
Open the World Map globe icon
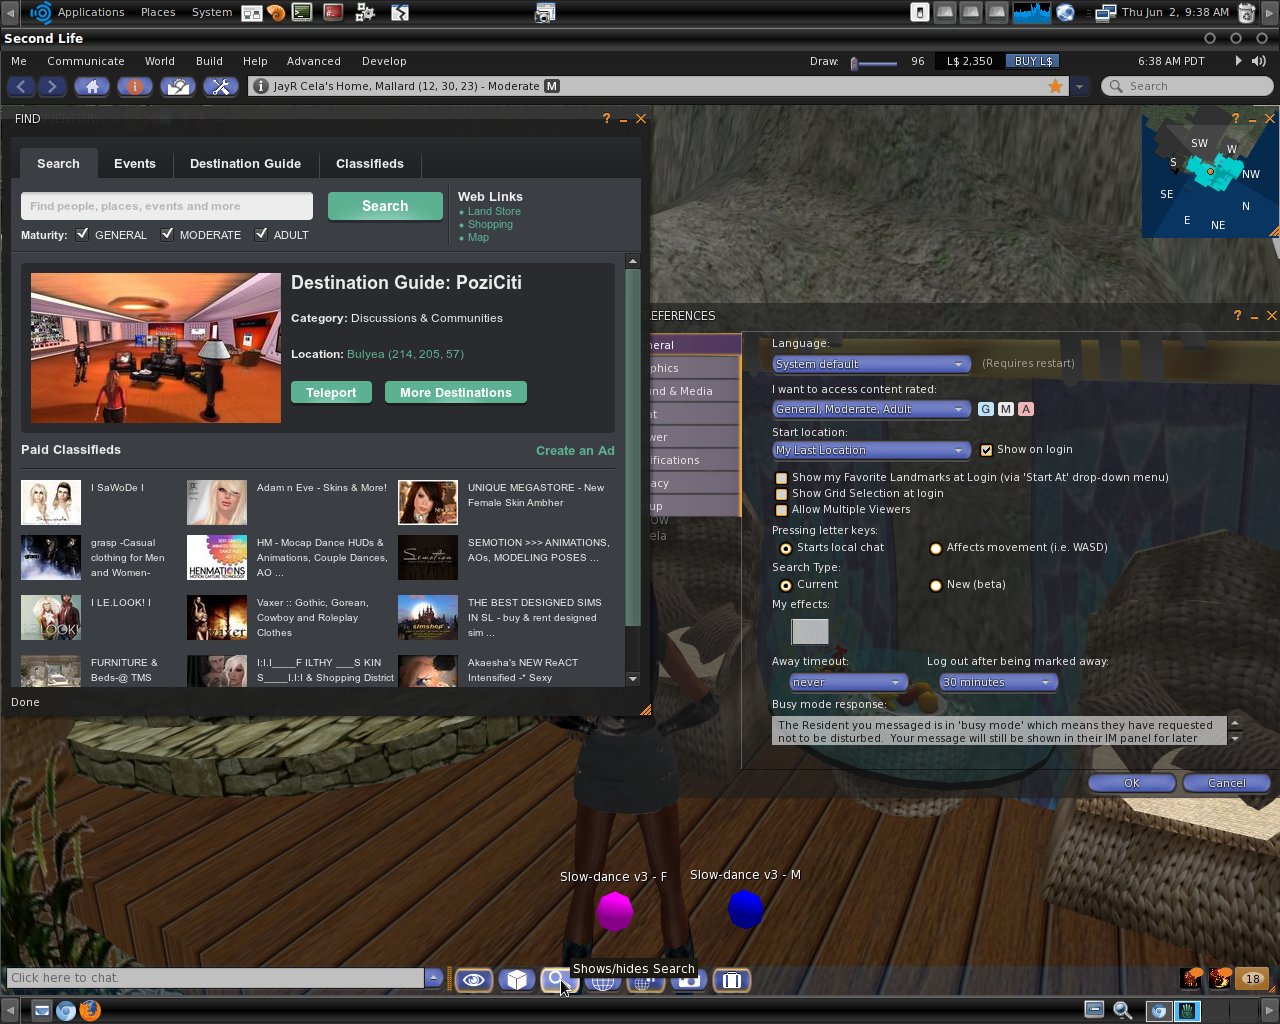(x=602, y=980)
